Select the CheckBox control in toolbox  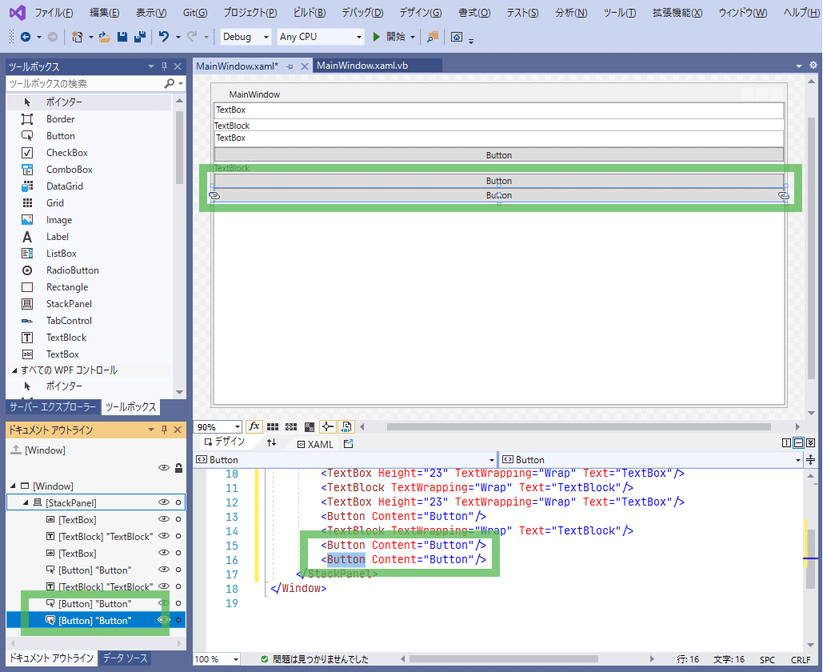tap(66, 153)
